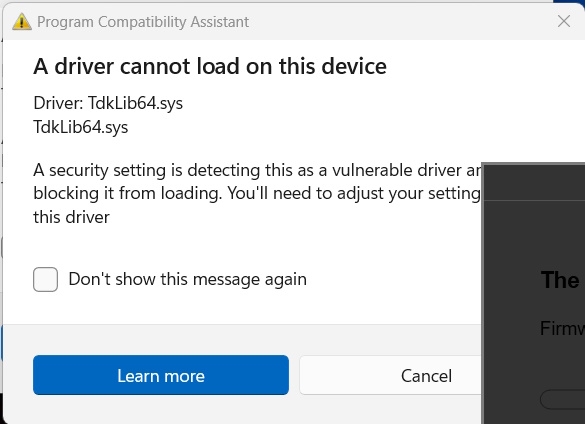The width and height of the screenshot is (585, 424).
Task: Click the rounded button in dark window
Action: pyautogui.click(x=562, y=400)
